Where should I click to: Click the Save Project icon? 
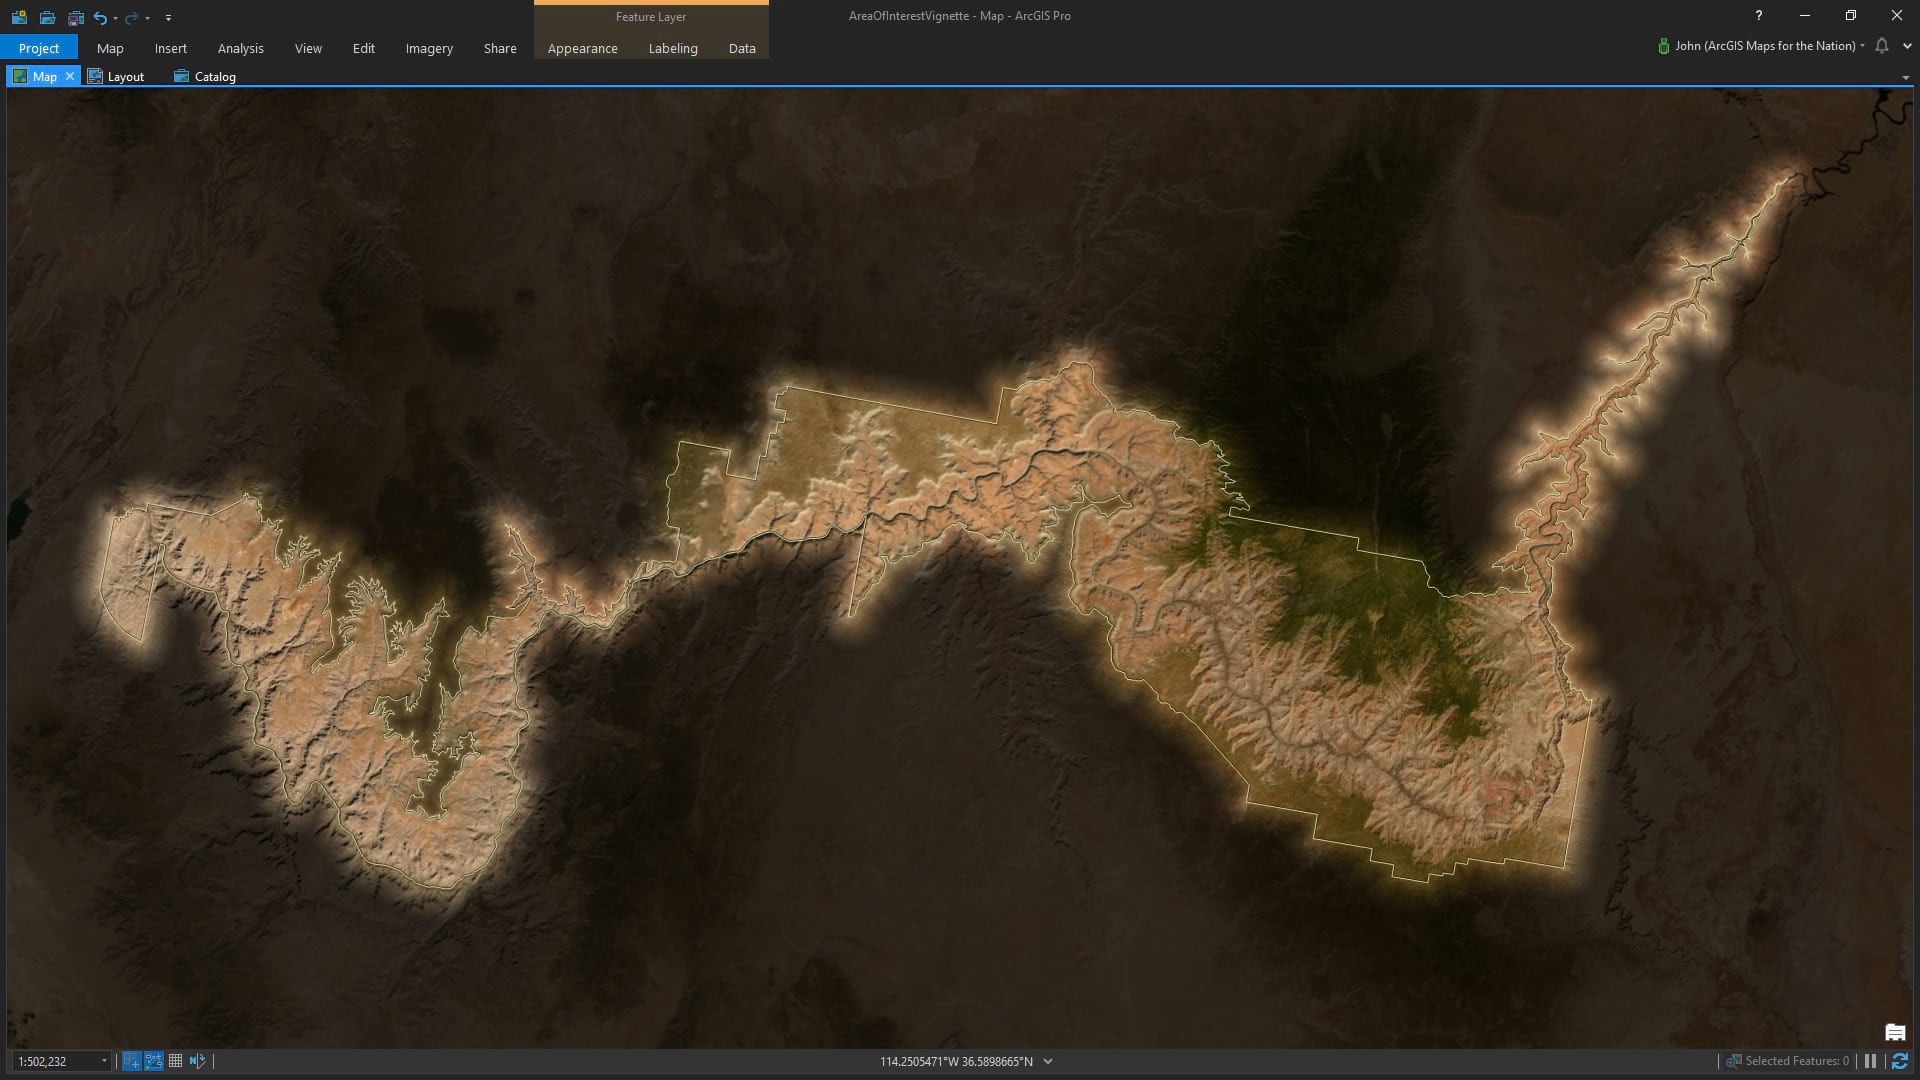(x=75, y=17)
